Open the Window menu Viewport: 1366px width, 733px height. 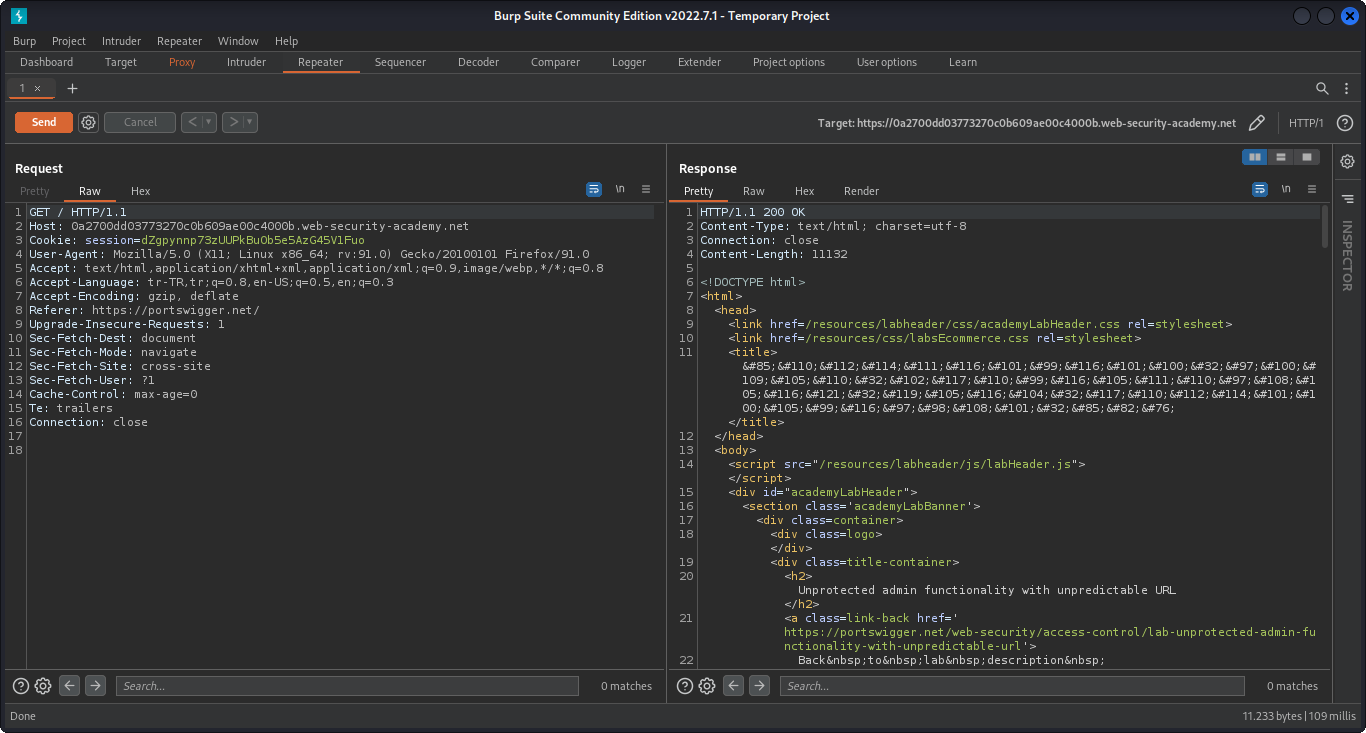click(x=238, y=41)
